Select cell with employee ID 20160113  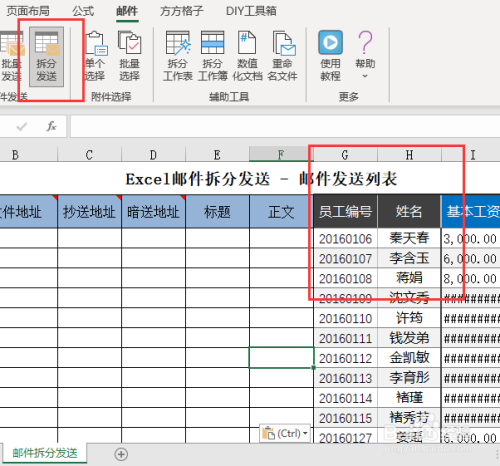point(345,378)
